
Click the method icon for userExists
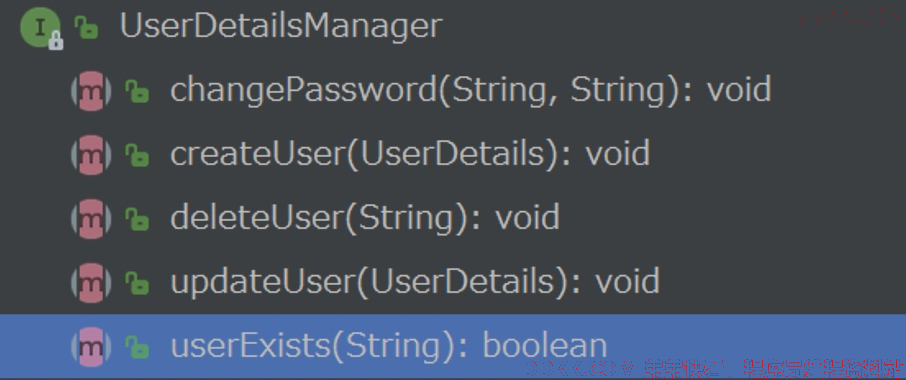91,347
